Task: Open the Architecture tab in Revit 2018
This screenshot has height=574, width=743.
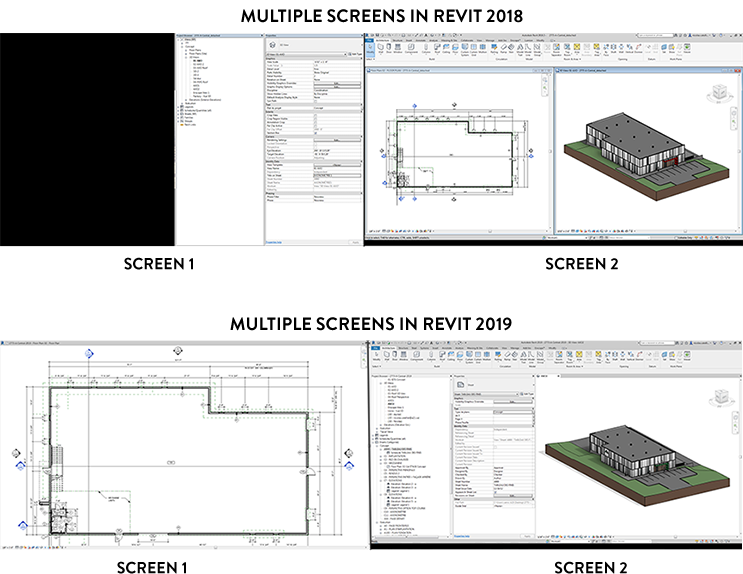Action: (x=382, y=40)
